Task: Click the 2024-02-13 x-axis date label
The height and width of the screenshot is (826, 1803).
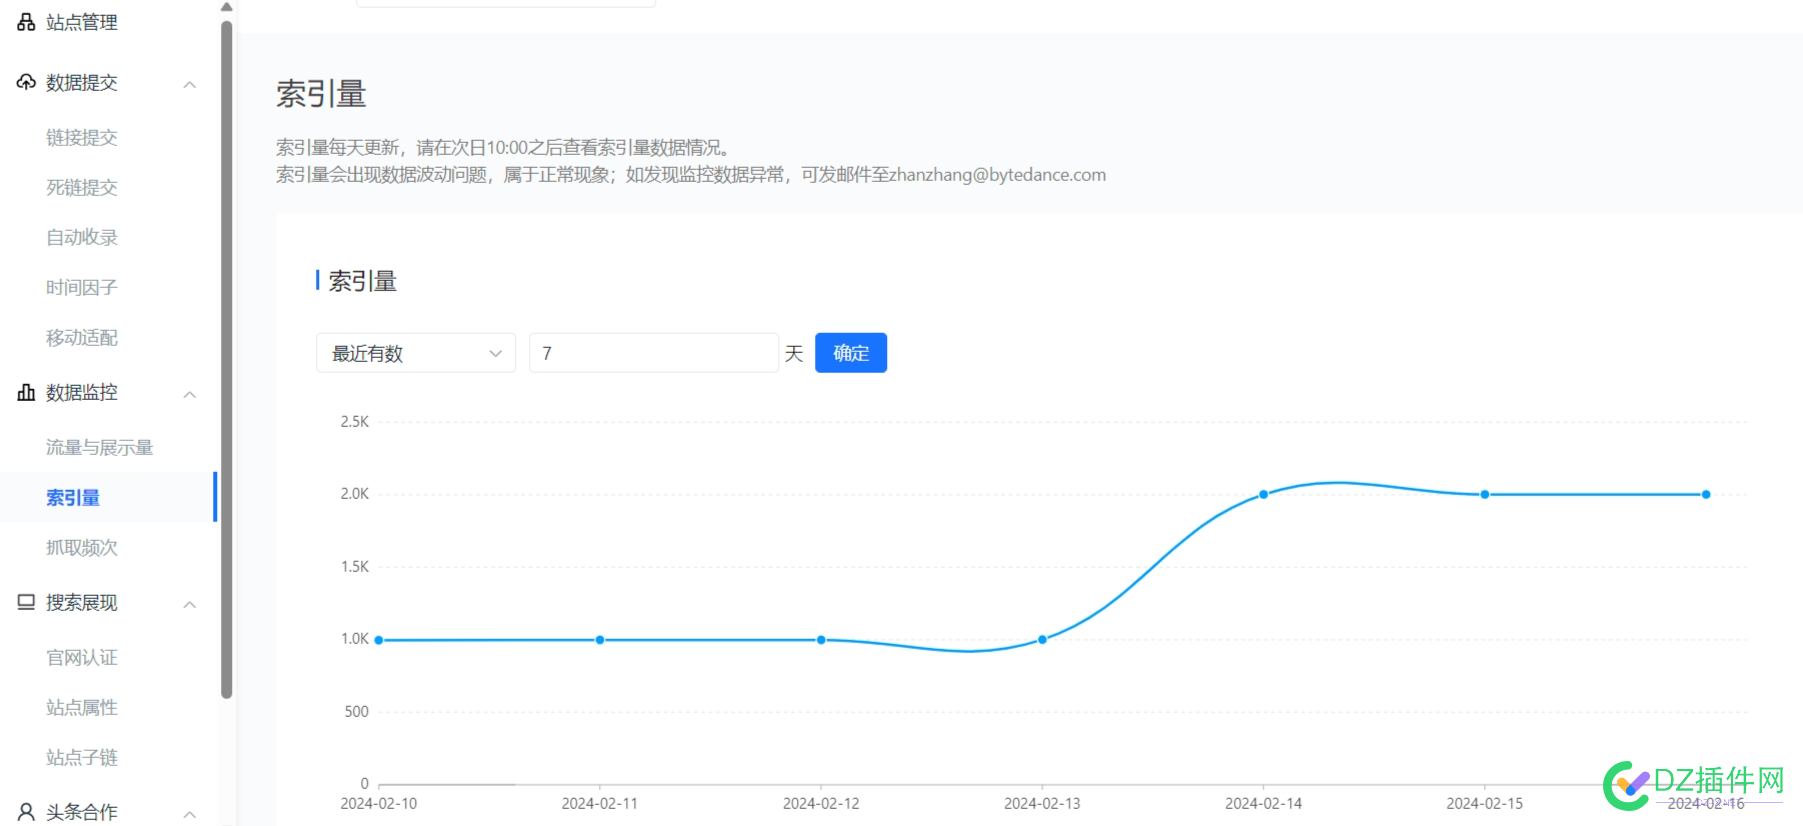Action: point(1042,804)
